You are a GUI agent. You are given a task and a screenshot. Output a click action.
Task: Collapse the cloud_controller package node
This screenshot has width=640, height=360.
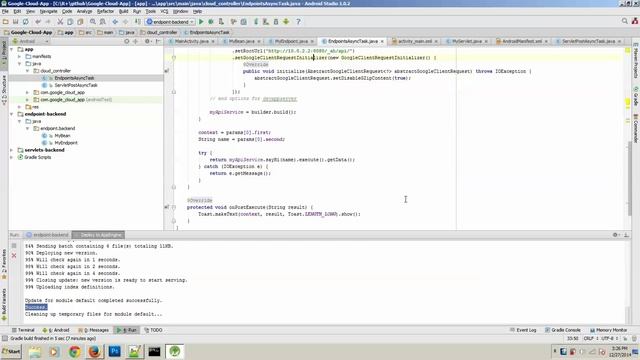pos(27,71)
